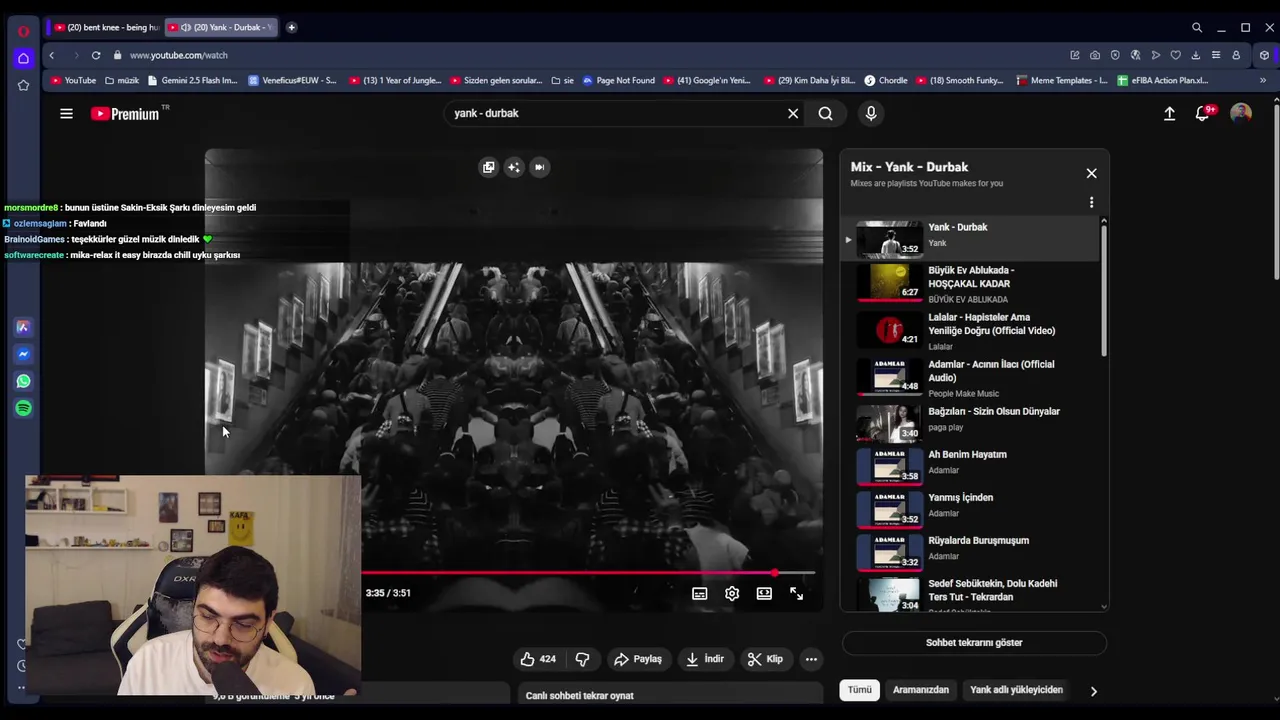Toggle theater mode in player
Image resolution: width=1280 pixels, height=720 pixels.
[x=764, y=593]
